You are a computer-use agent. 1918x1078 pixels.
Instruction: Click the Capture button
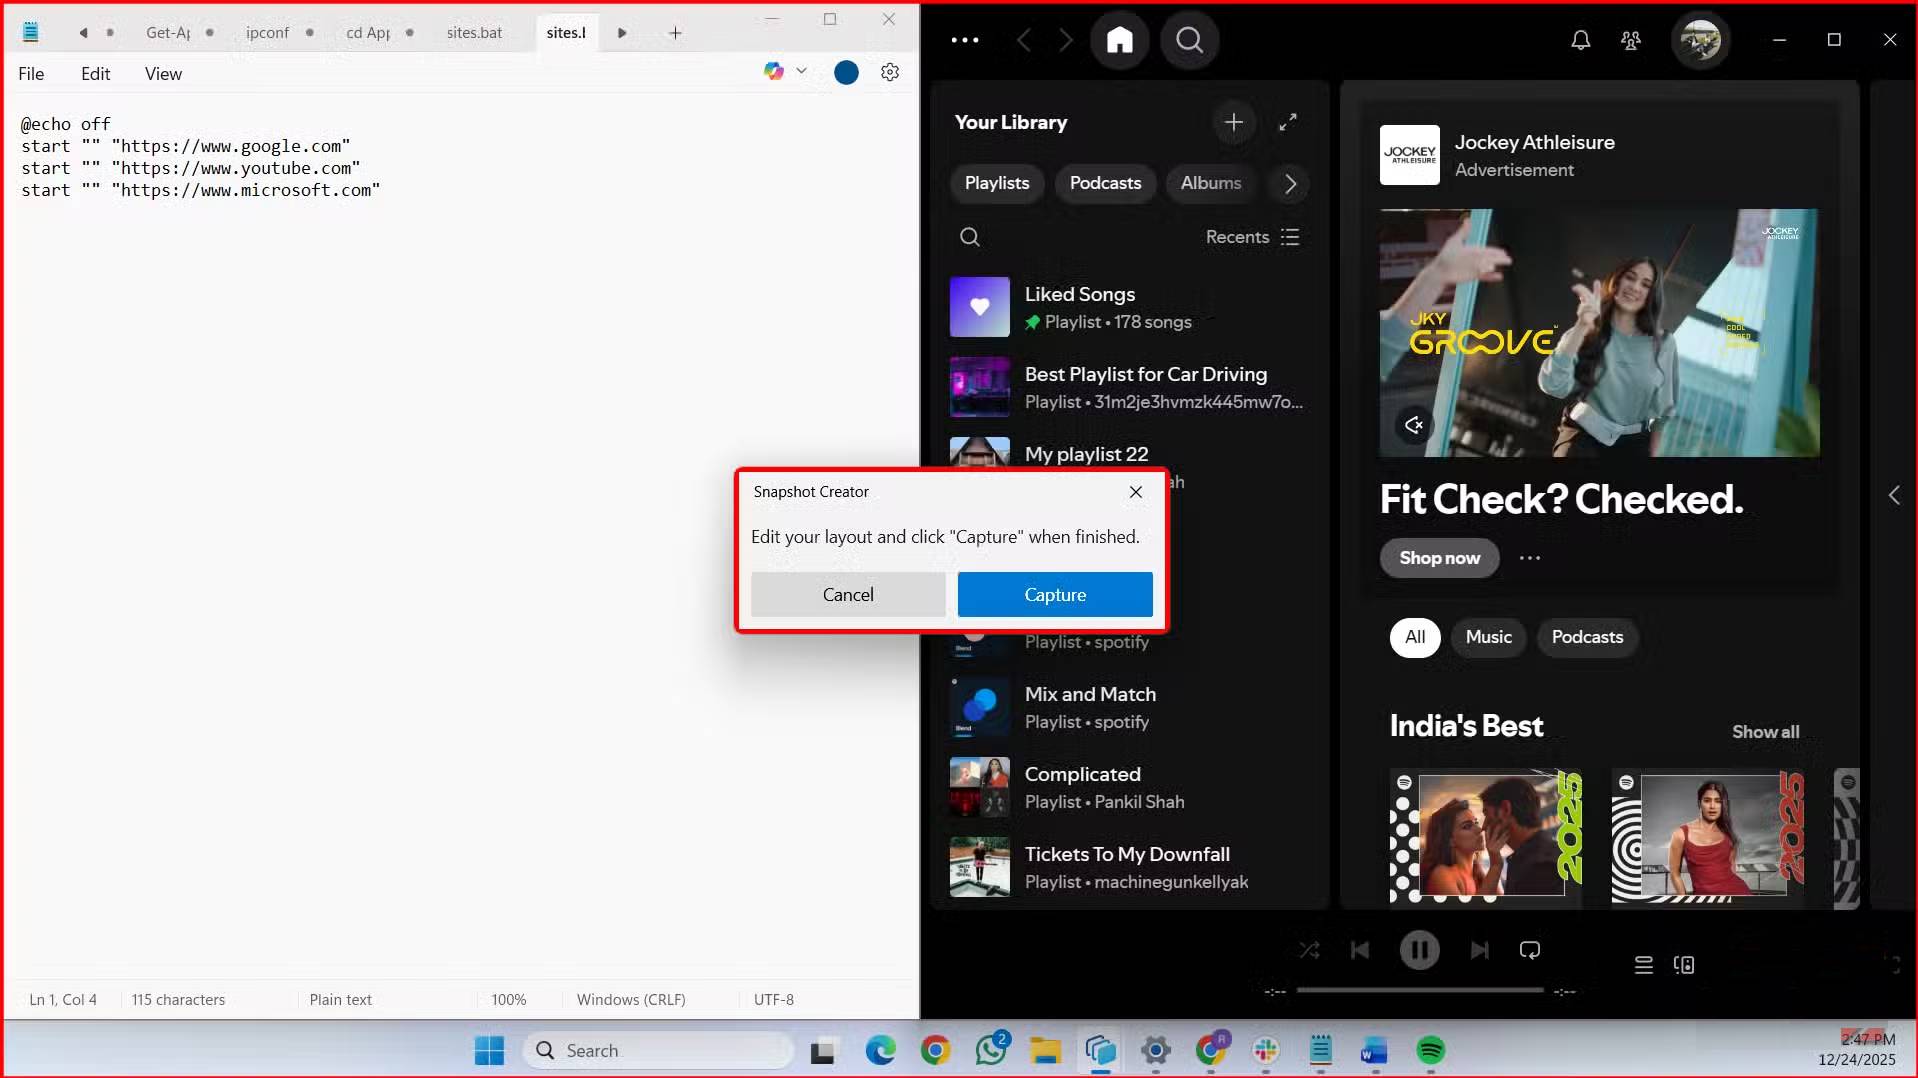(1054, 595)
